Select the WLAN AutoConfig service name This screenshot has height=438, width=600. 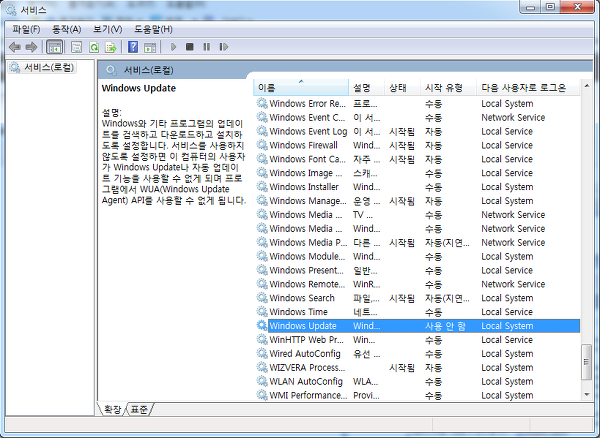coord(306,381)
